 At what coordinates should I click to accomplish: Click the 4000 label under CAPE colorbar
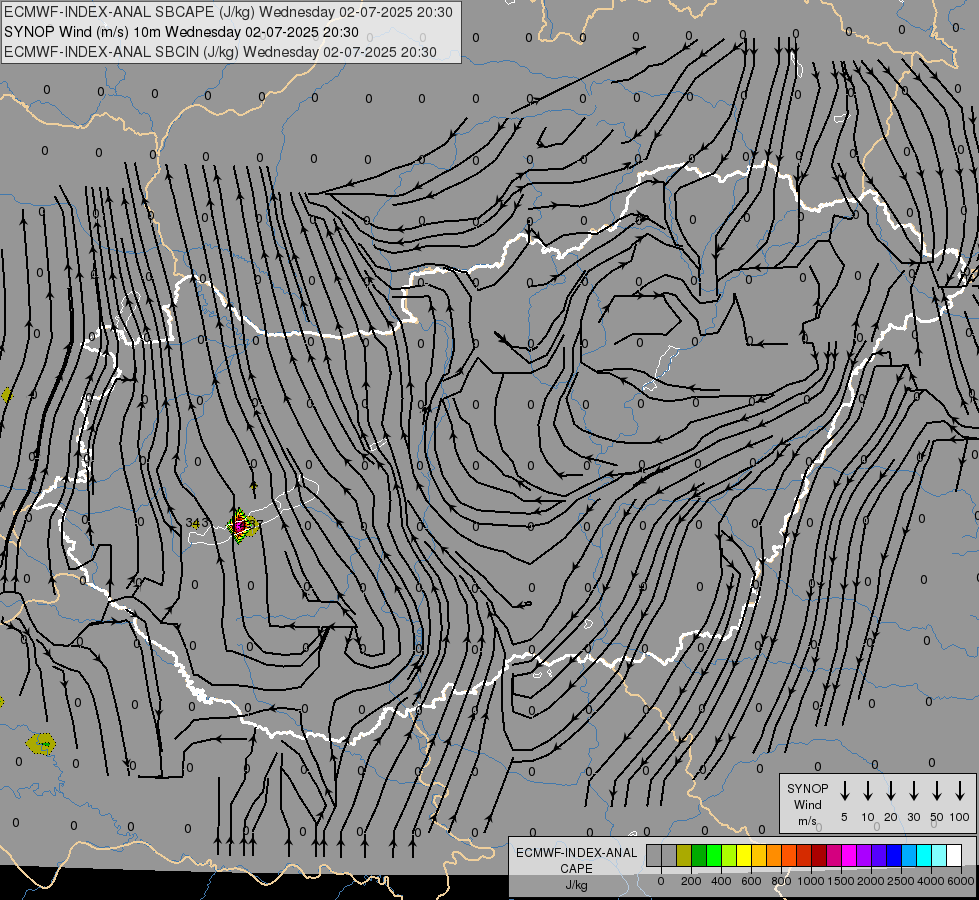pyautogui.click(x=931, y=881)
